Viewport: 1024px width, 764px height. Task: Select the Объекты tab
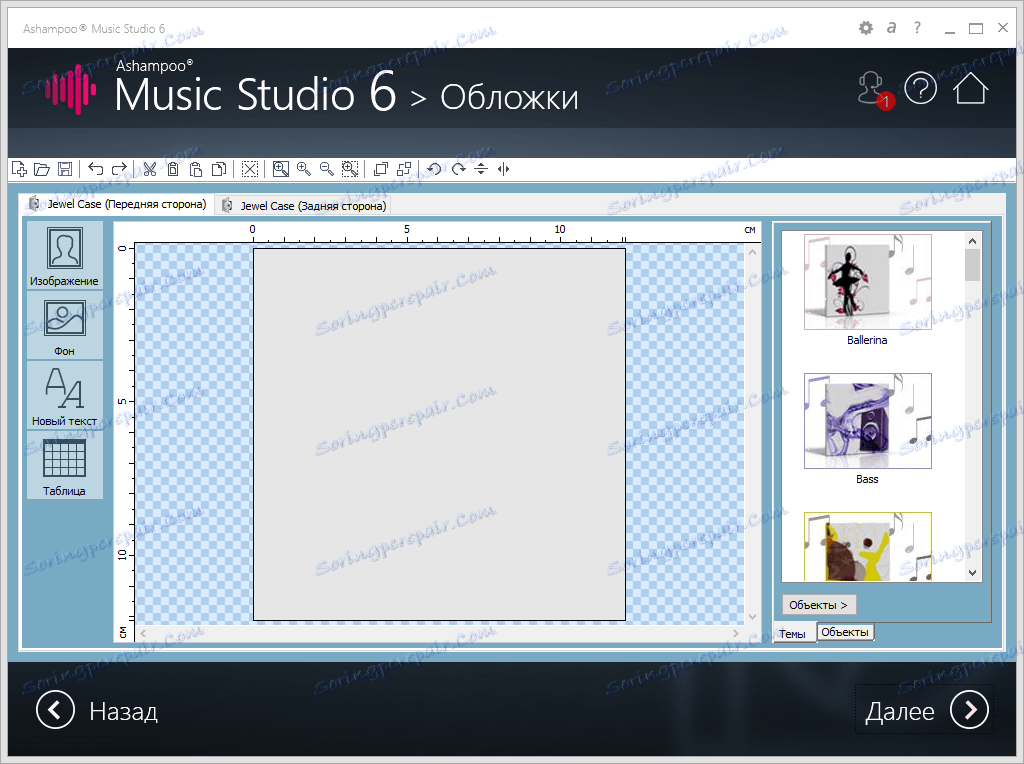(x=844, y=632)
